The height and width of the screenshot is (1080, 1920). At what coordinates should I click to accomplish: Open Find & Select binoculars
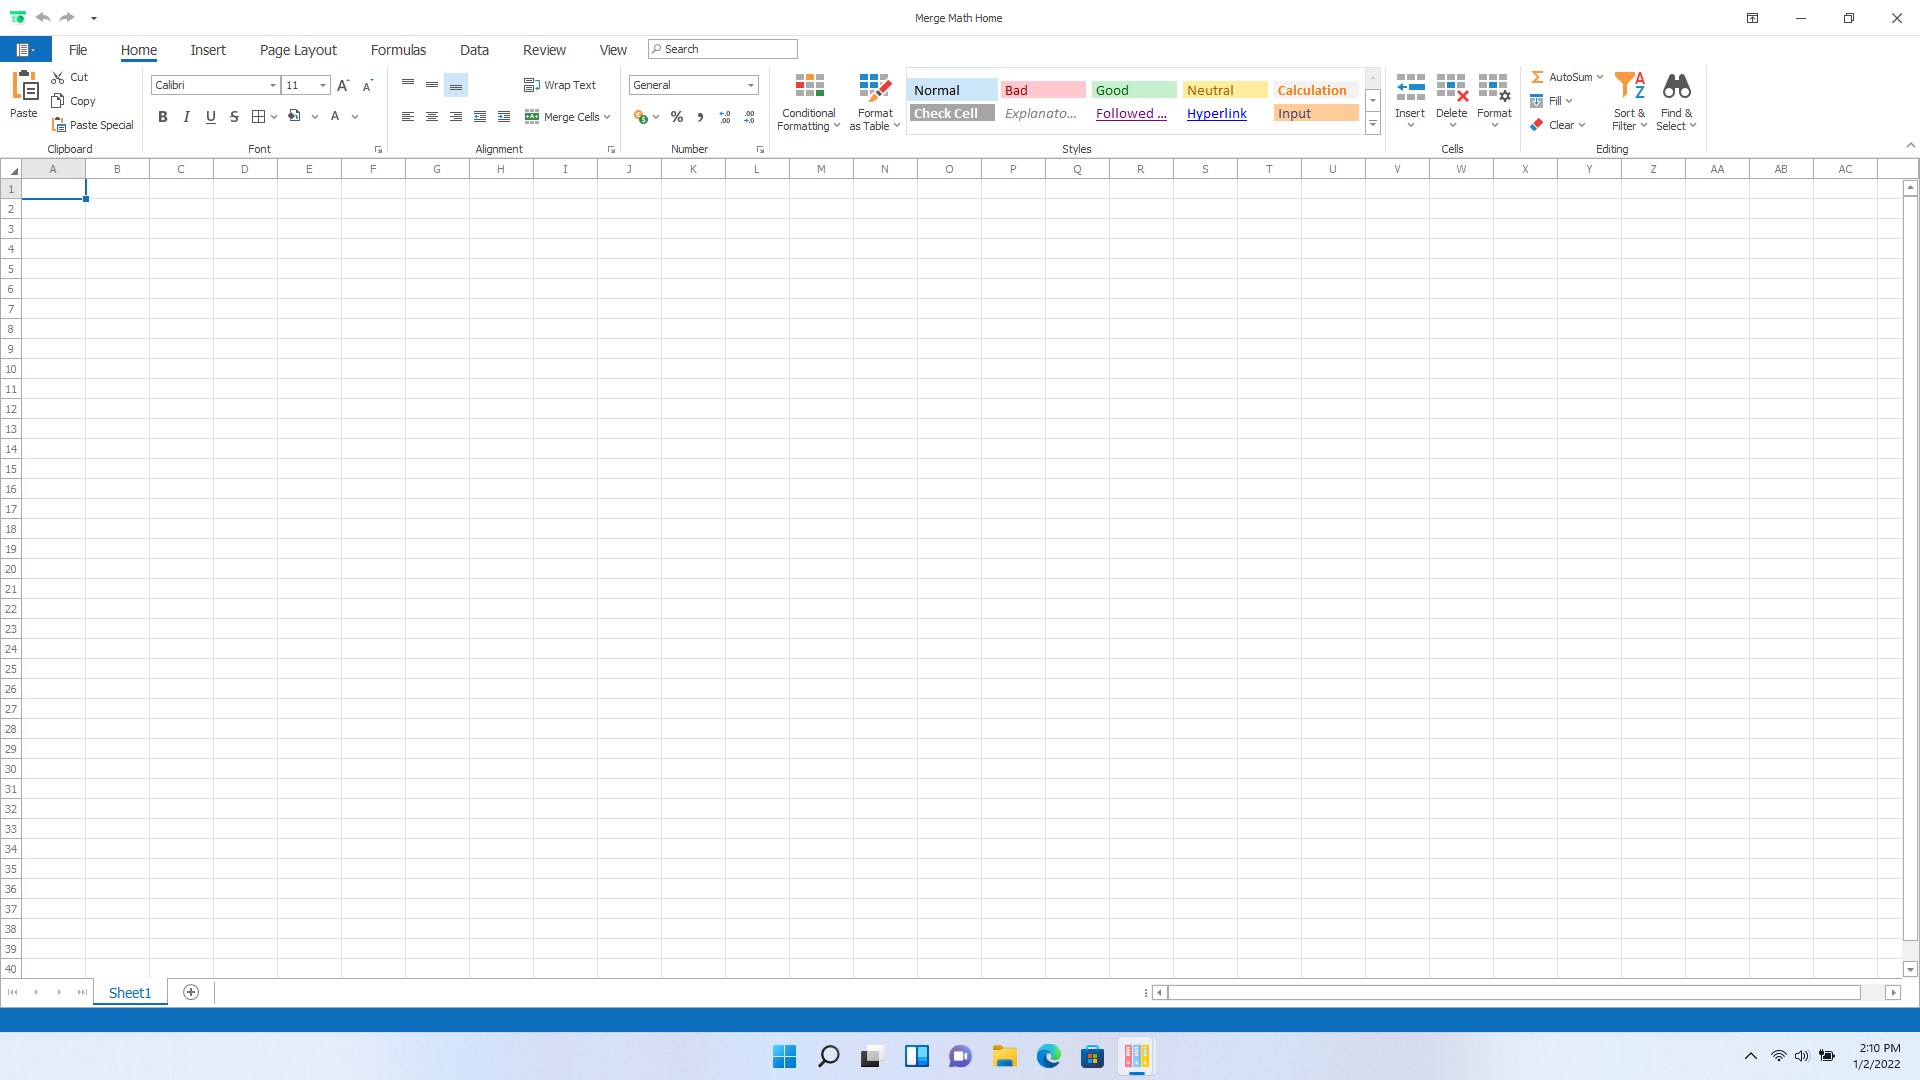point(1676,102)
